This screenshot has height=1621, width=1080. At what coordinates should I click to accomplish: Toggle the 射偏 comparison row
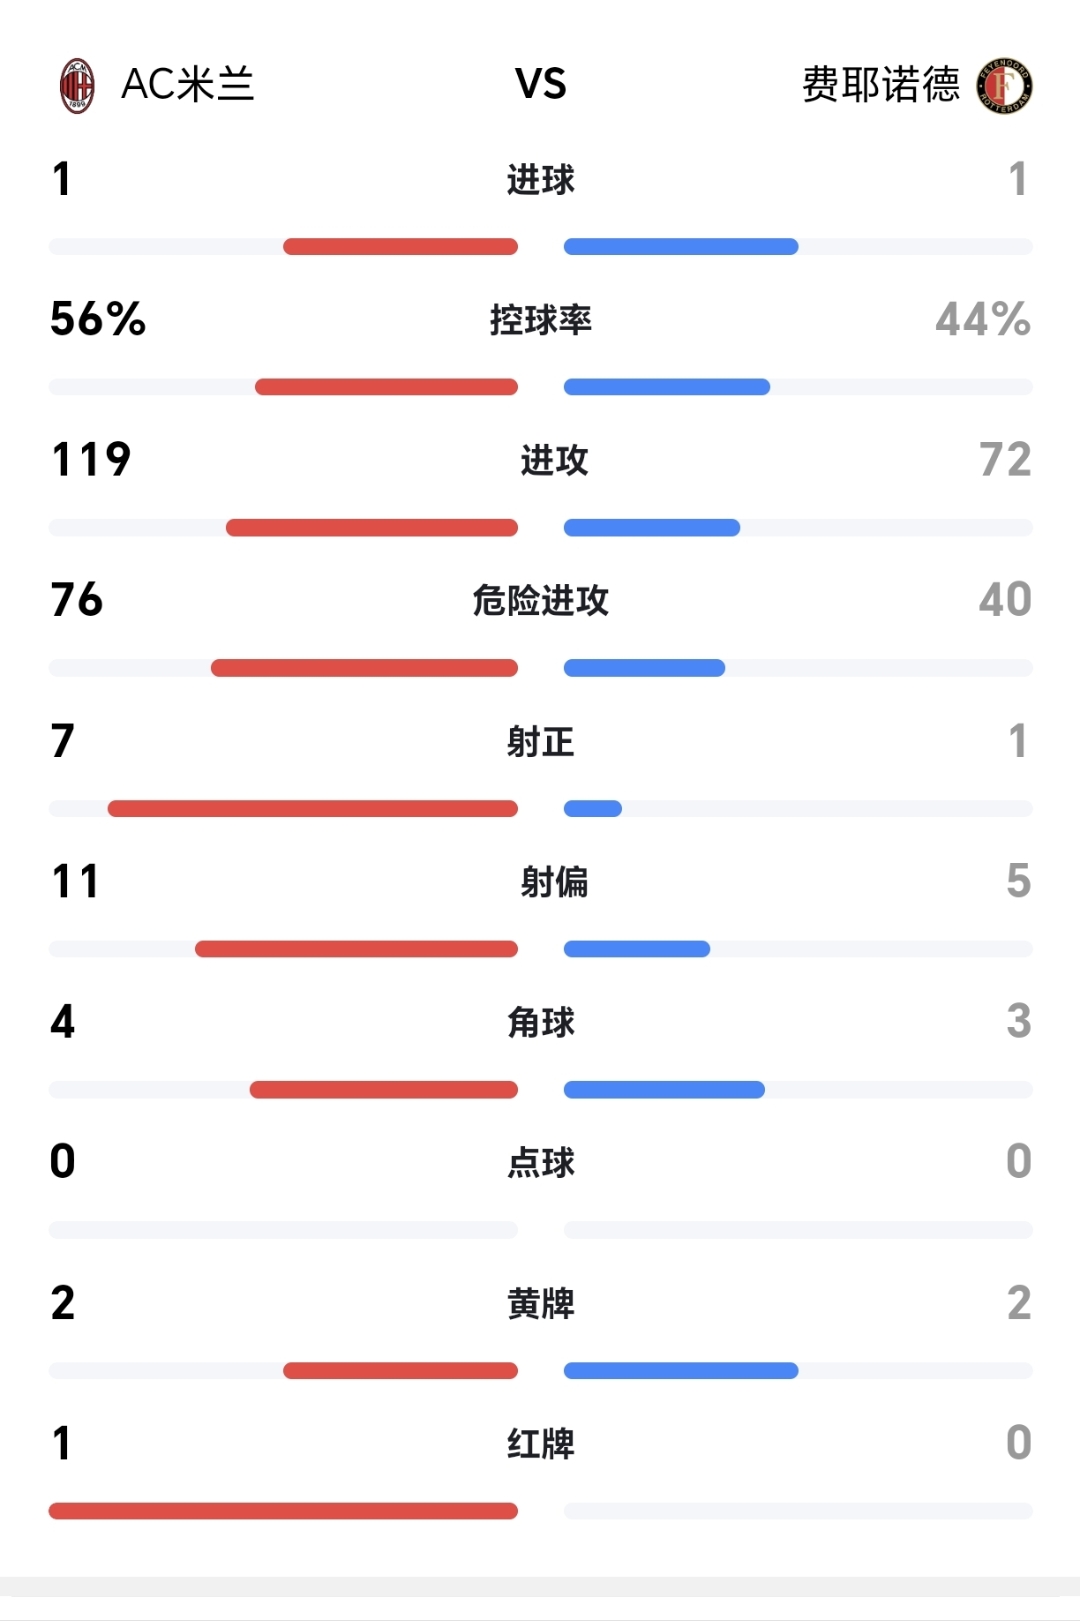pyautogui.click(x=540, y=883)
